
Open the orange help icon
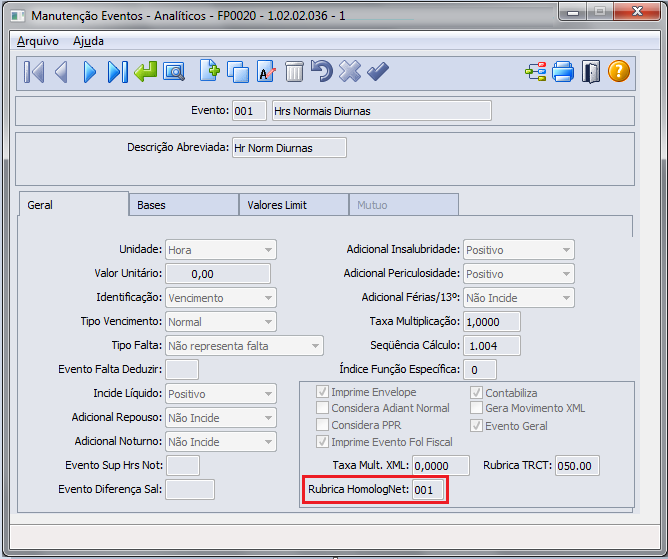(619, 71)
